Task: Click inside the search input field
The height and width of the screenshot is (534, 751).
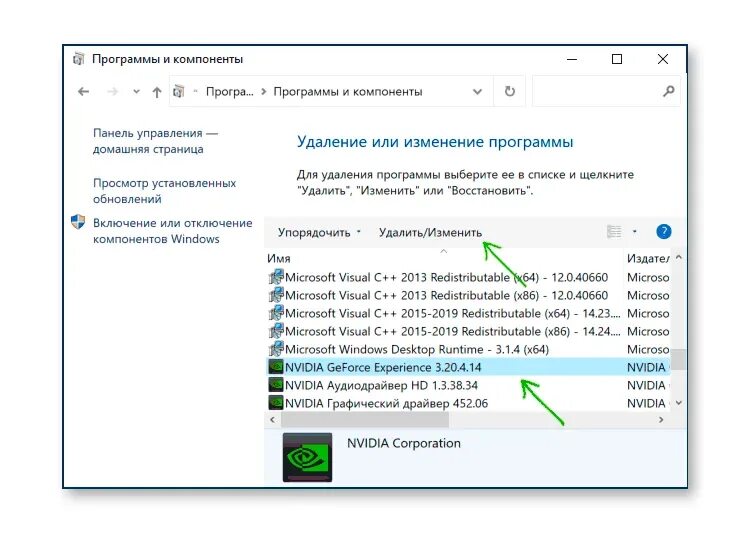Action: pyautogui.click(x=596, y=91)
